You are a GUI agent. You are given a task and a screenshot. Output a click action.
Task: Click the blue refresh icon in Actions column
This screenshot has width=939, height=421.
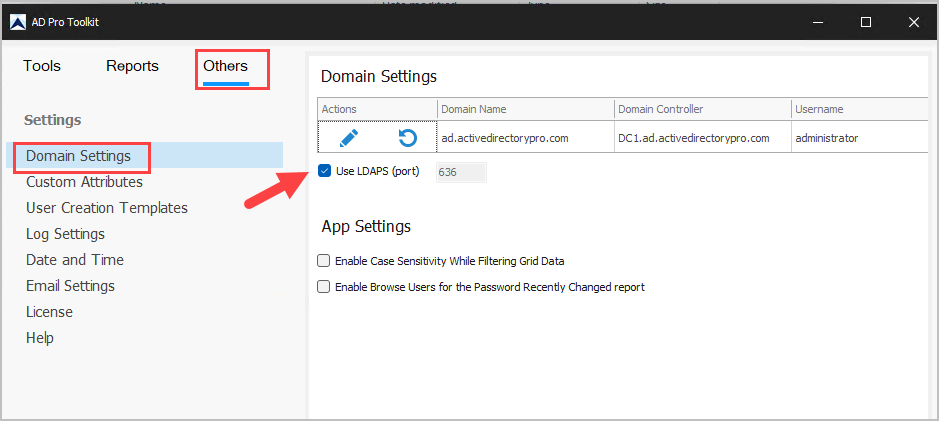407,138
